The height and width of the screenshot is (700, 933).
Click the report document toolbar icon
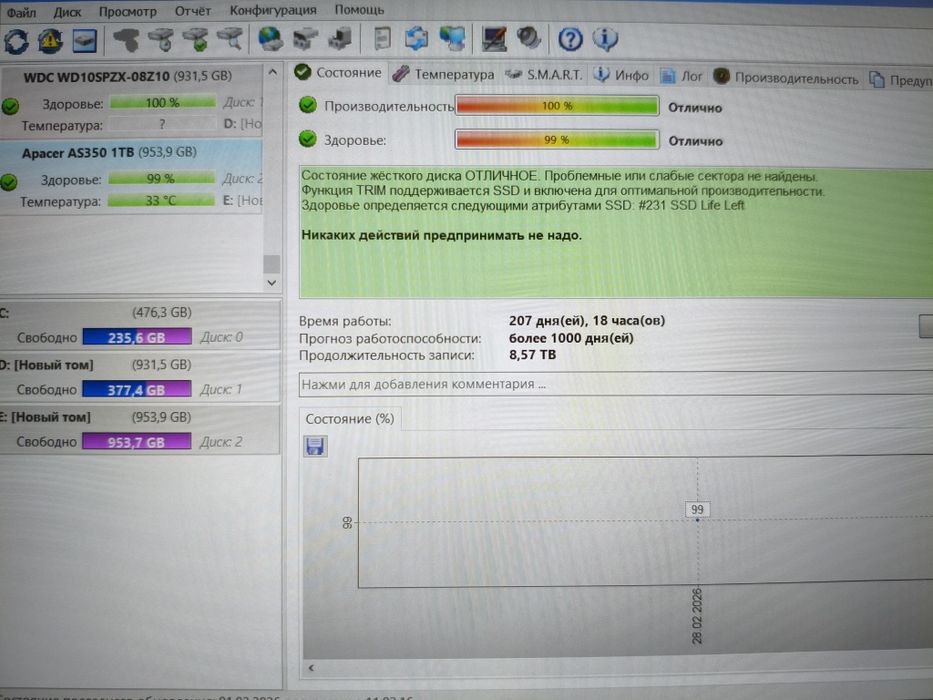(x=382, y=39)
